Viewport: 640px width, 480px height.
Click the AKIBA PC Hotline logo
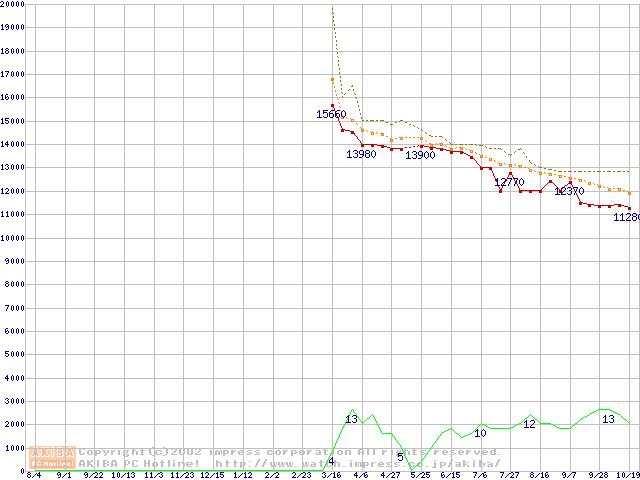tap(52, 457)
